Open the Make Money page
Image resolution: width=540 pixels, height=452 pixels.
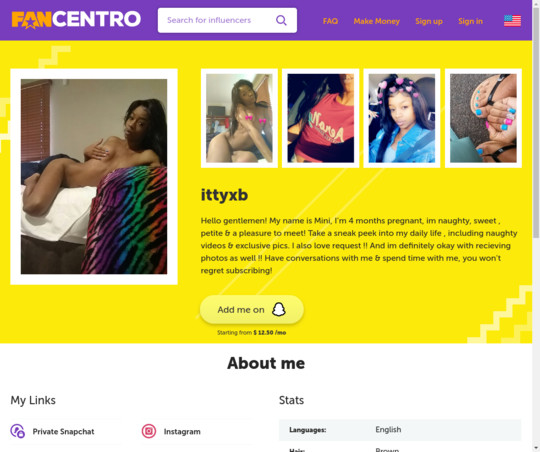(x=376, y=21)
